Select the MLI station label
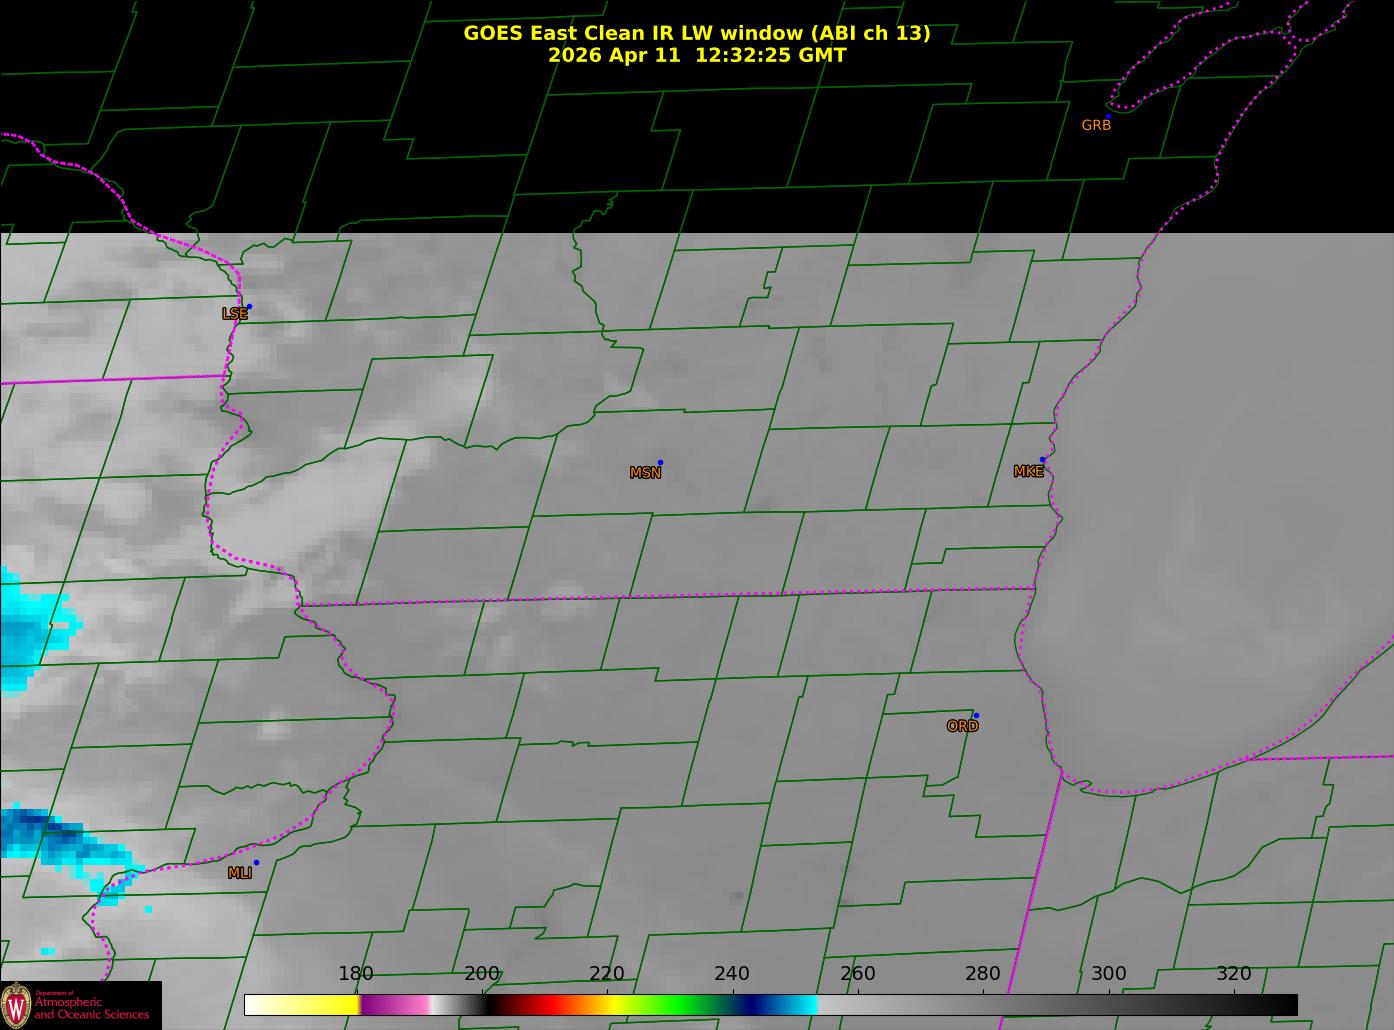Screen dimensions: 1394x1030 click(x=239, y=873)
